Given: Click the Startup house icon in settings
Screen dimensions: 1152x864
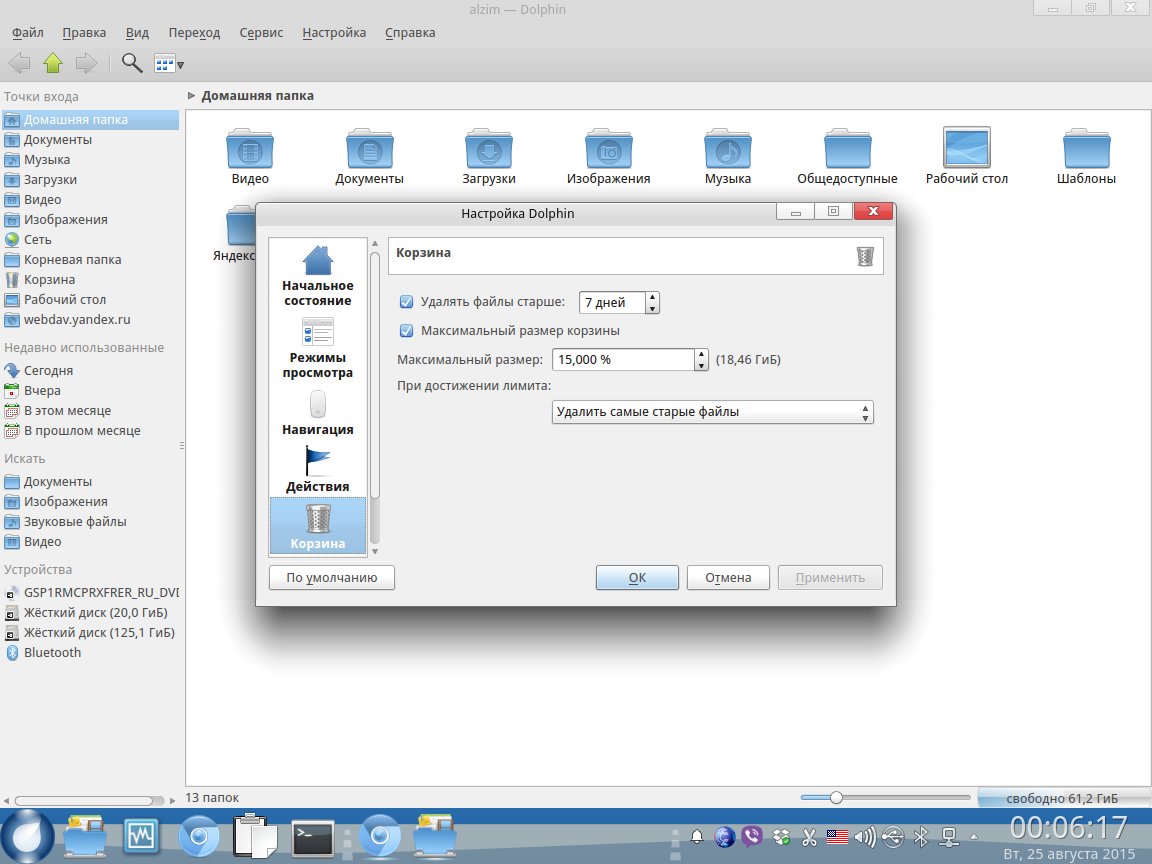Looking at the screenshot, I should pyautogui.click(x=318, y=260).
